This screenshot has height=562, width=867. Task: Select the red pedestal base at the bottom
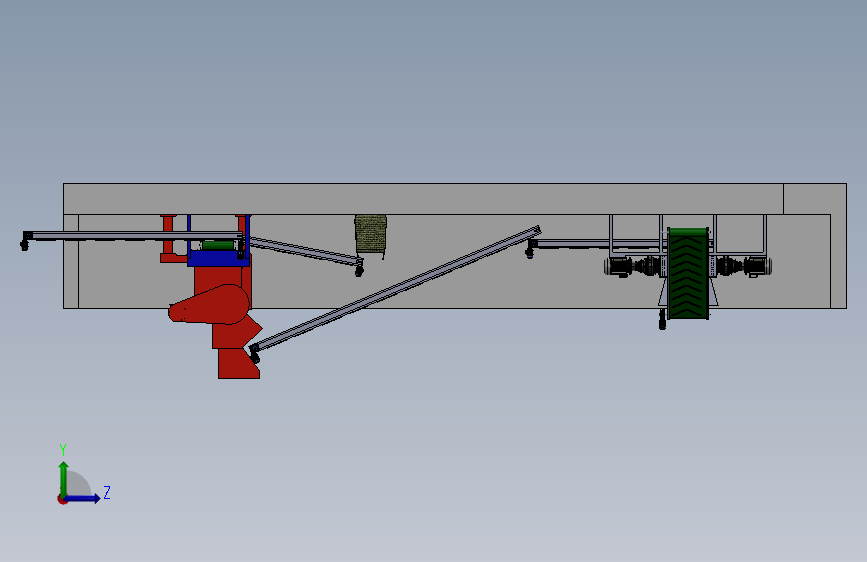[x=239, y=363]
